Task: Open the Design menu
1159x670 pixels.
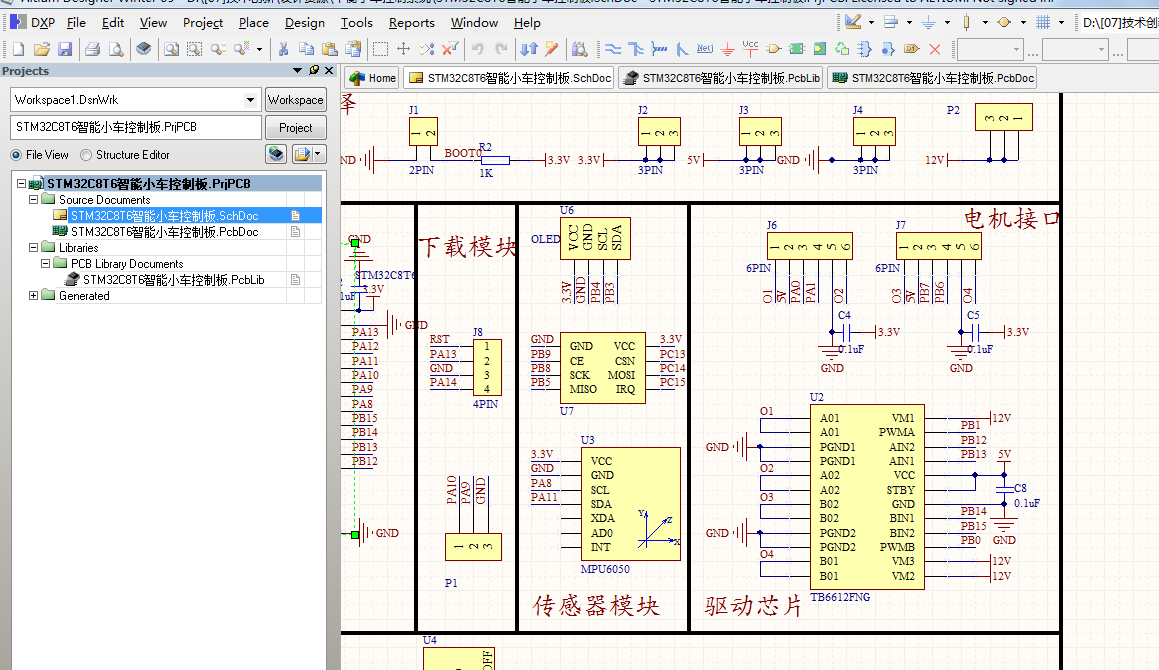Action: 305,23
